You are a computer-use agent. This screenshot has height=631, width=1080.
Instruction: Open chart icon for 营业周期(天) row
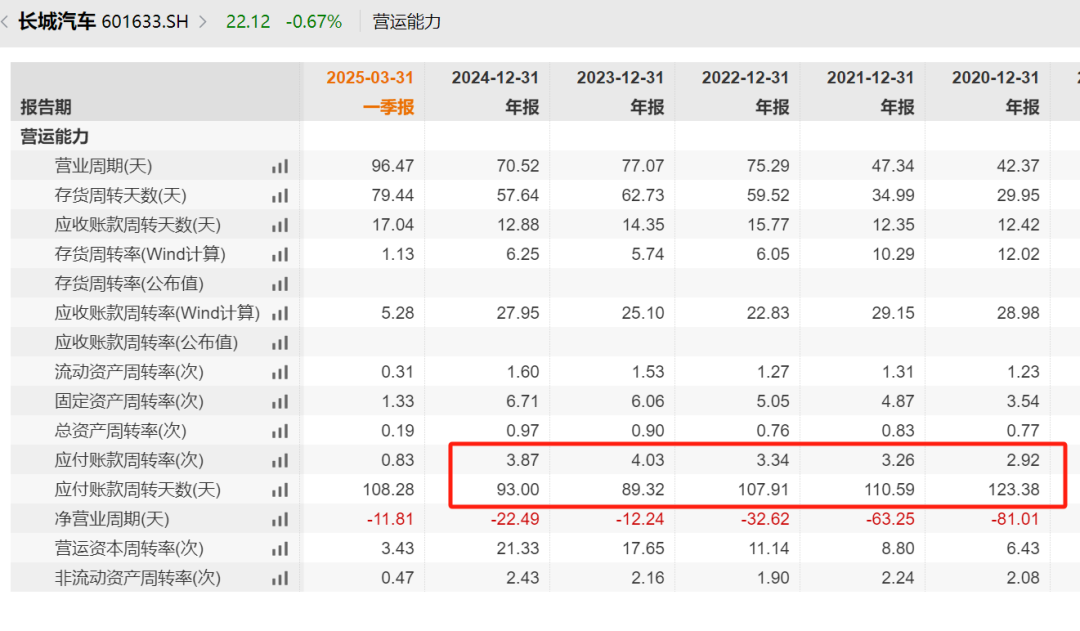(x=280, y=167)
